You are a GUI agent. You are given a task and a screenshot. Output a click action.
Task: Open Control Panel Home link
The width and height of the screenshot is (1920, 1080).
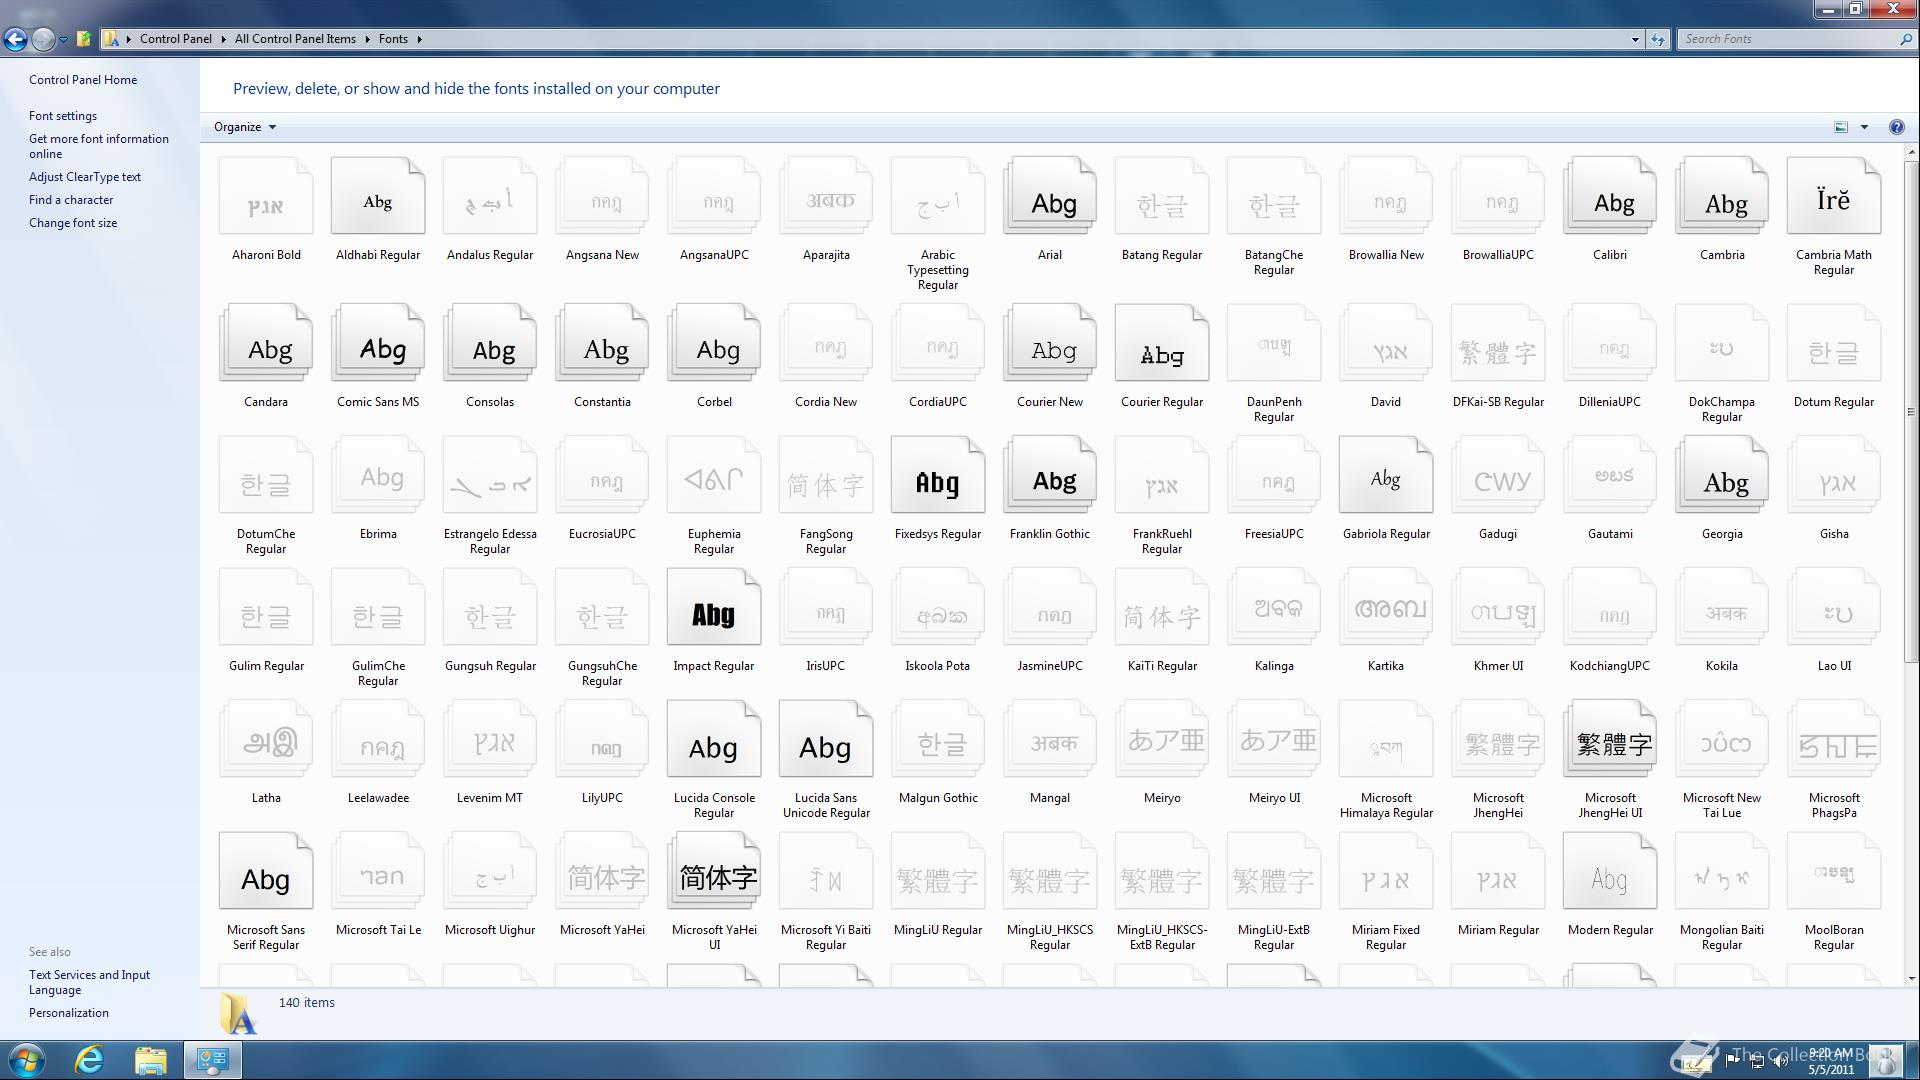83,80
